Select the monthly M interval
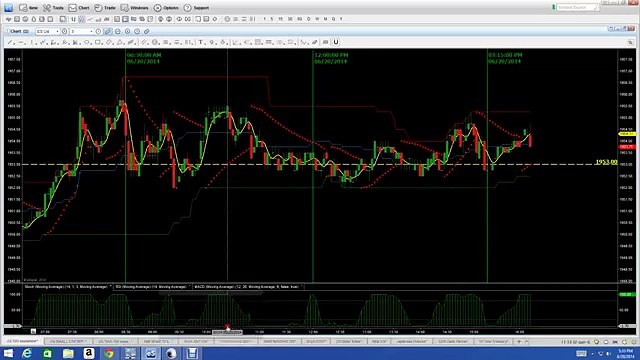 pos(325,19)
